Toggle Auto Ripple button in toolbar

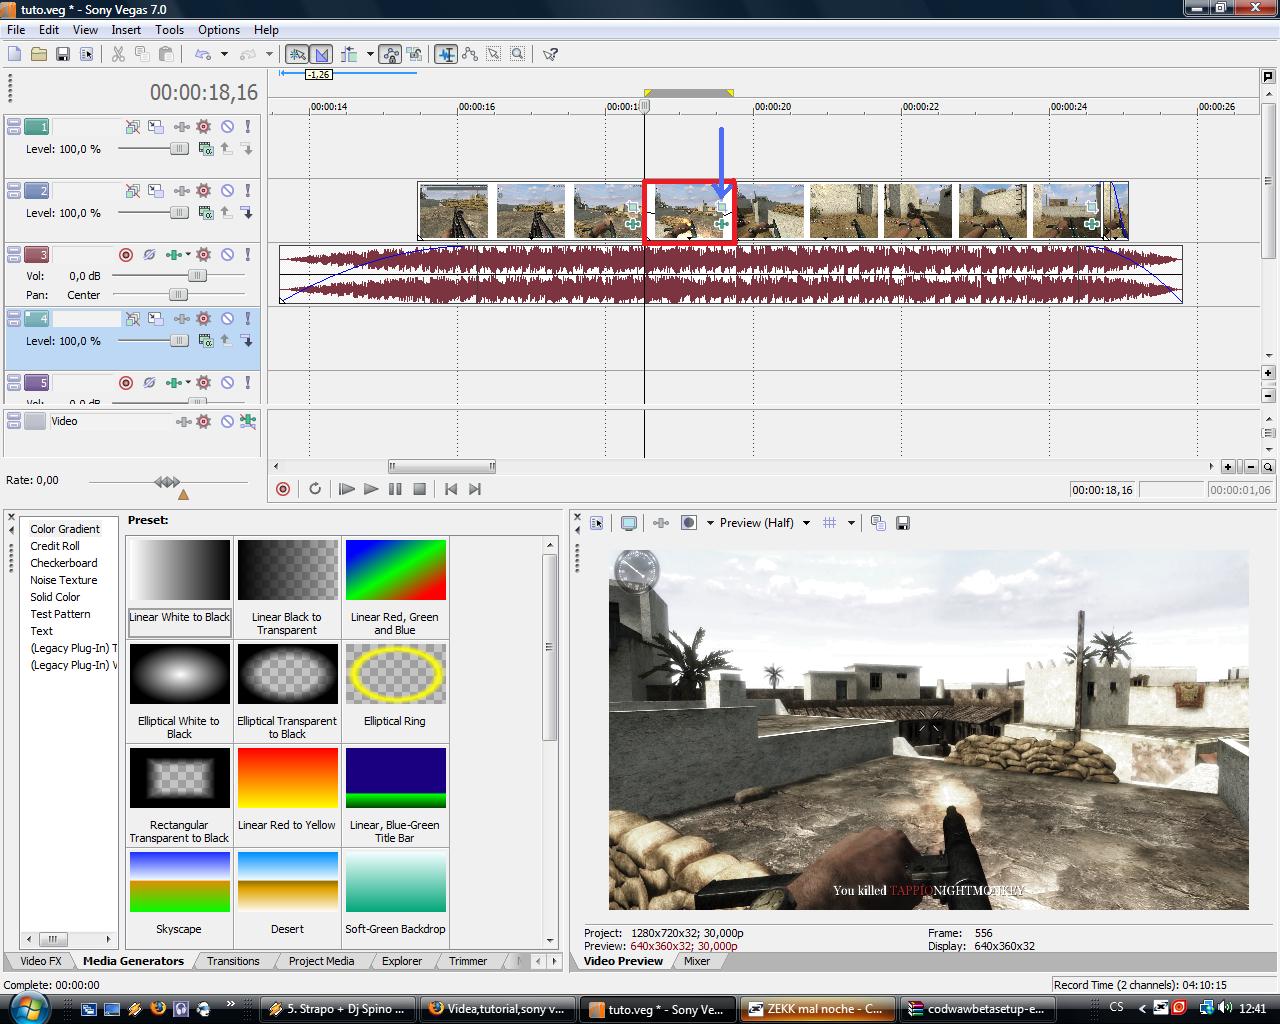pos(349,54)
